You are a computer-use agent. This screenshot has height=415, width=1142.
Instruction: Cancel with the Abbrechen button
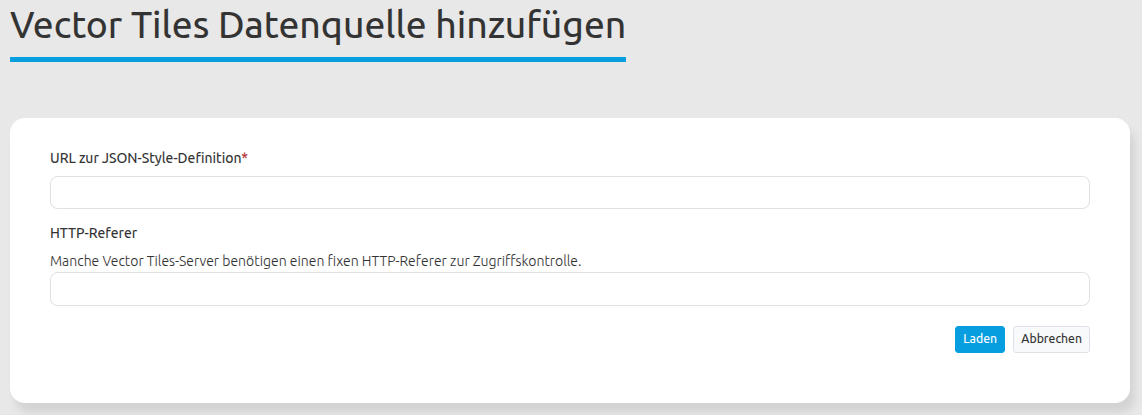click(x=1051, y=339)
